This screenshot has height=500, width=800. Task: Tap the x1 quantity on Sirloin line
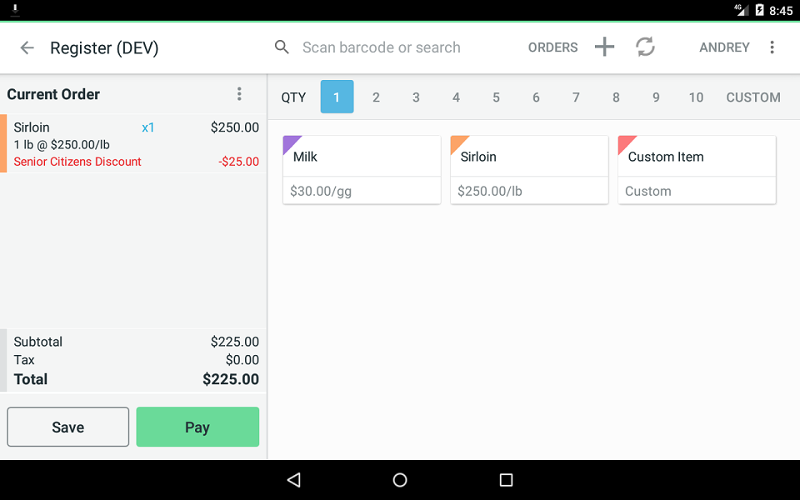click(148, 128)
